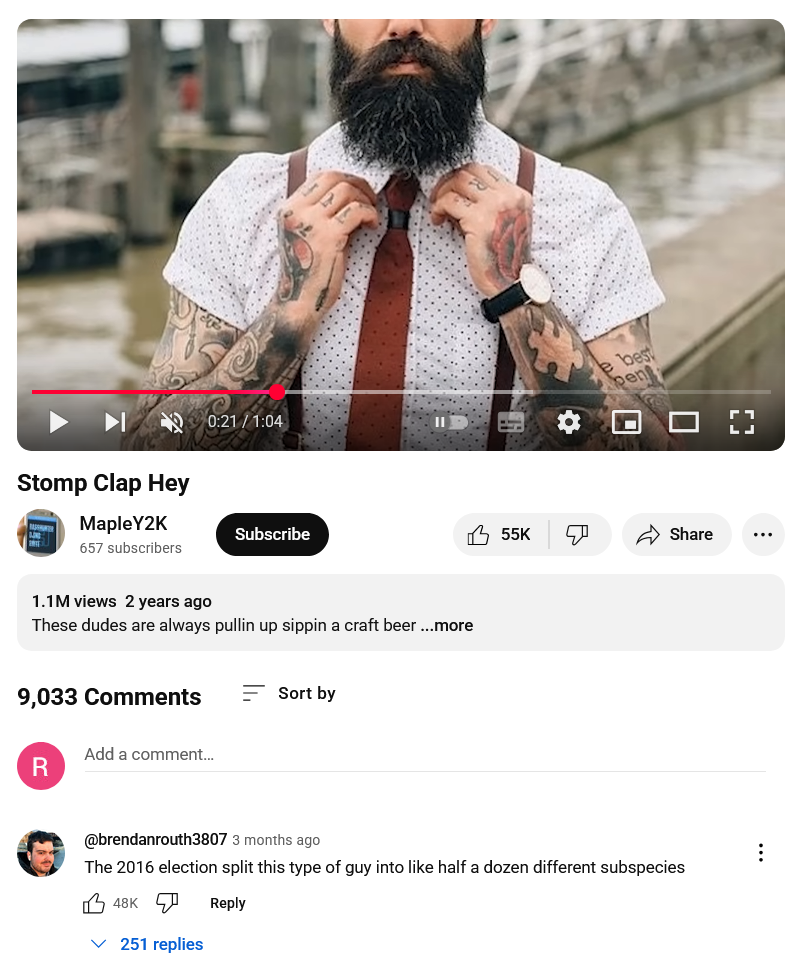The height and width of the screenshot is (975, 810).
Task: Open the Sort by comments menu
Action: [x=289, y=693]
